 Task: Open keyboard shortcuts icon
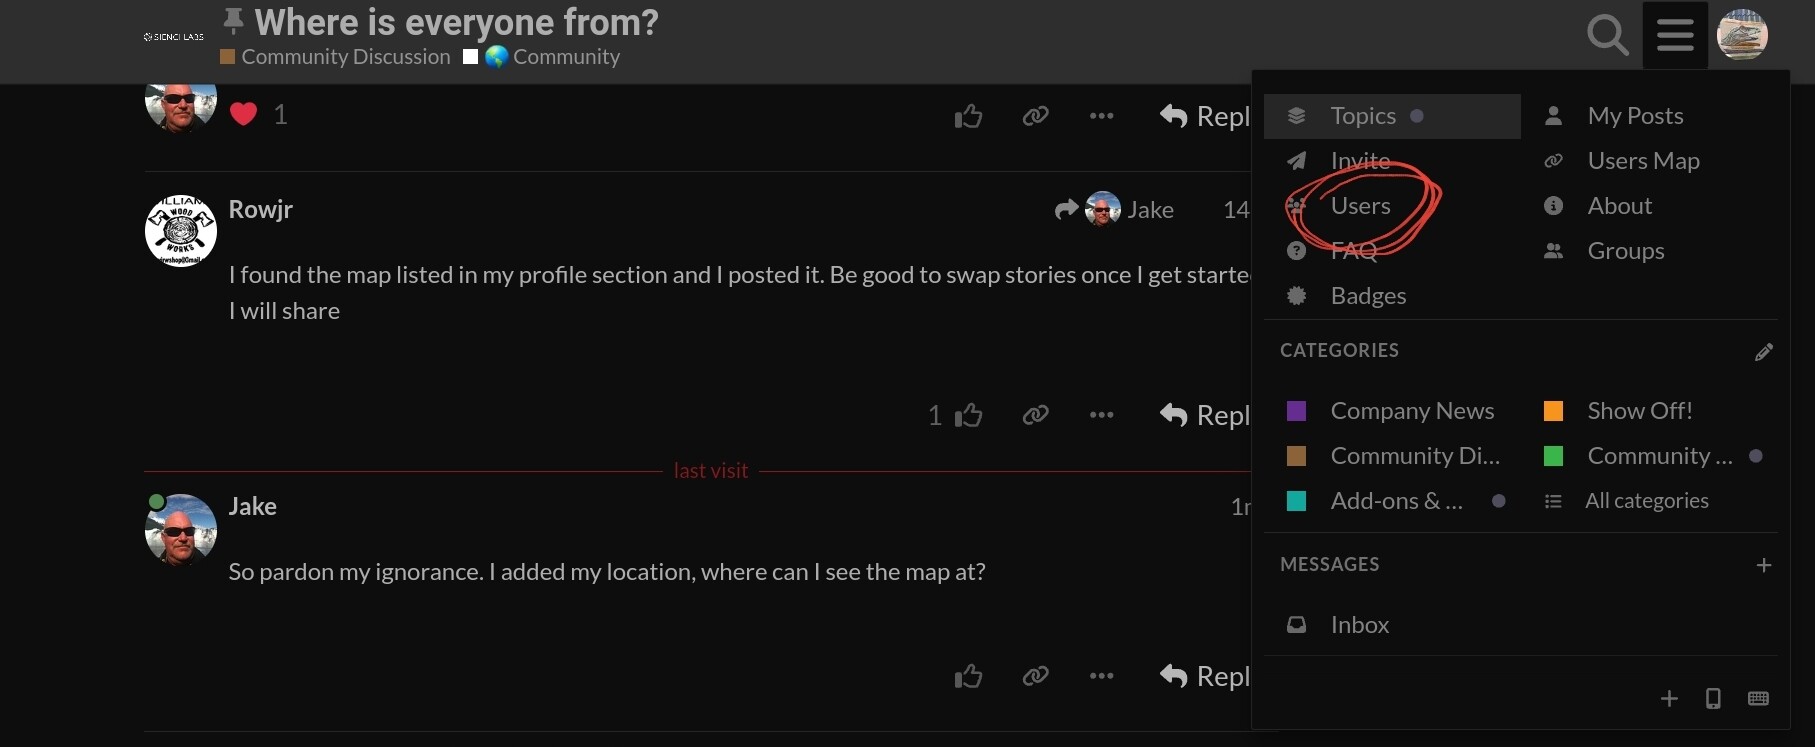click(1758, 698)
